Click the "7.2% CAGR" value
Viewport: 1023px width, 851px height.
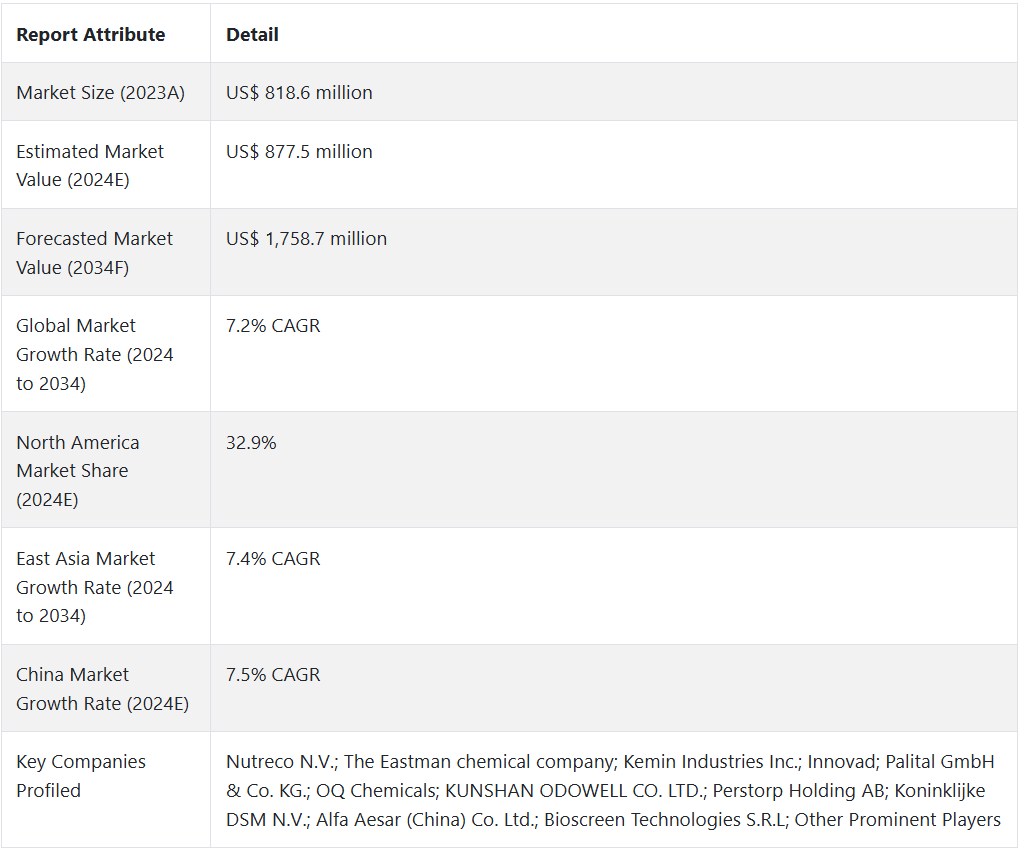click(x=273, y=326)
